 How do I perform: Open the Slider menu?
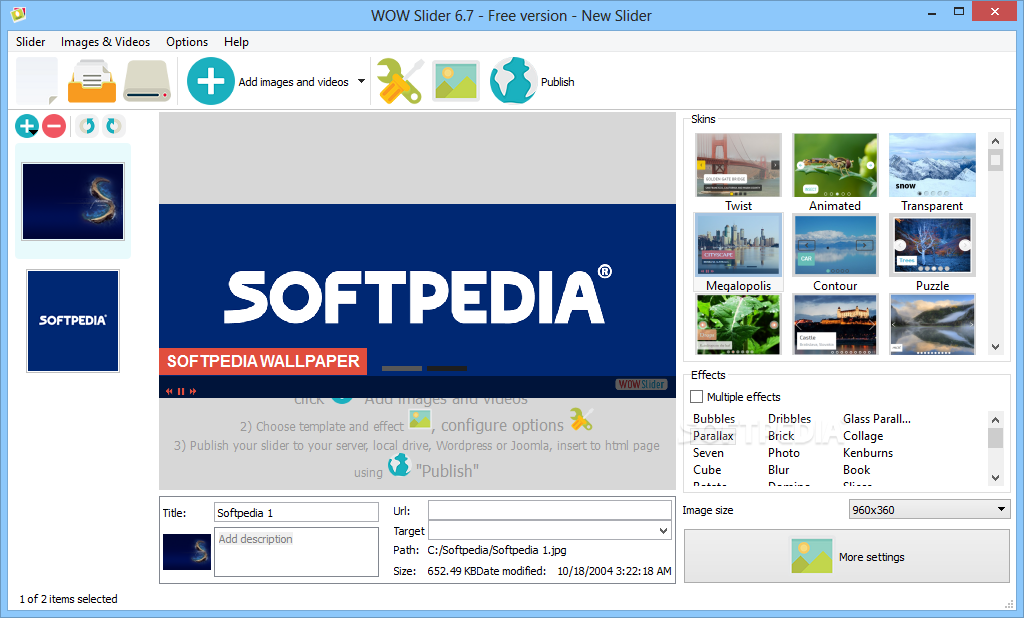coord(31,41)
